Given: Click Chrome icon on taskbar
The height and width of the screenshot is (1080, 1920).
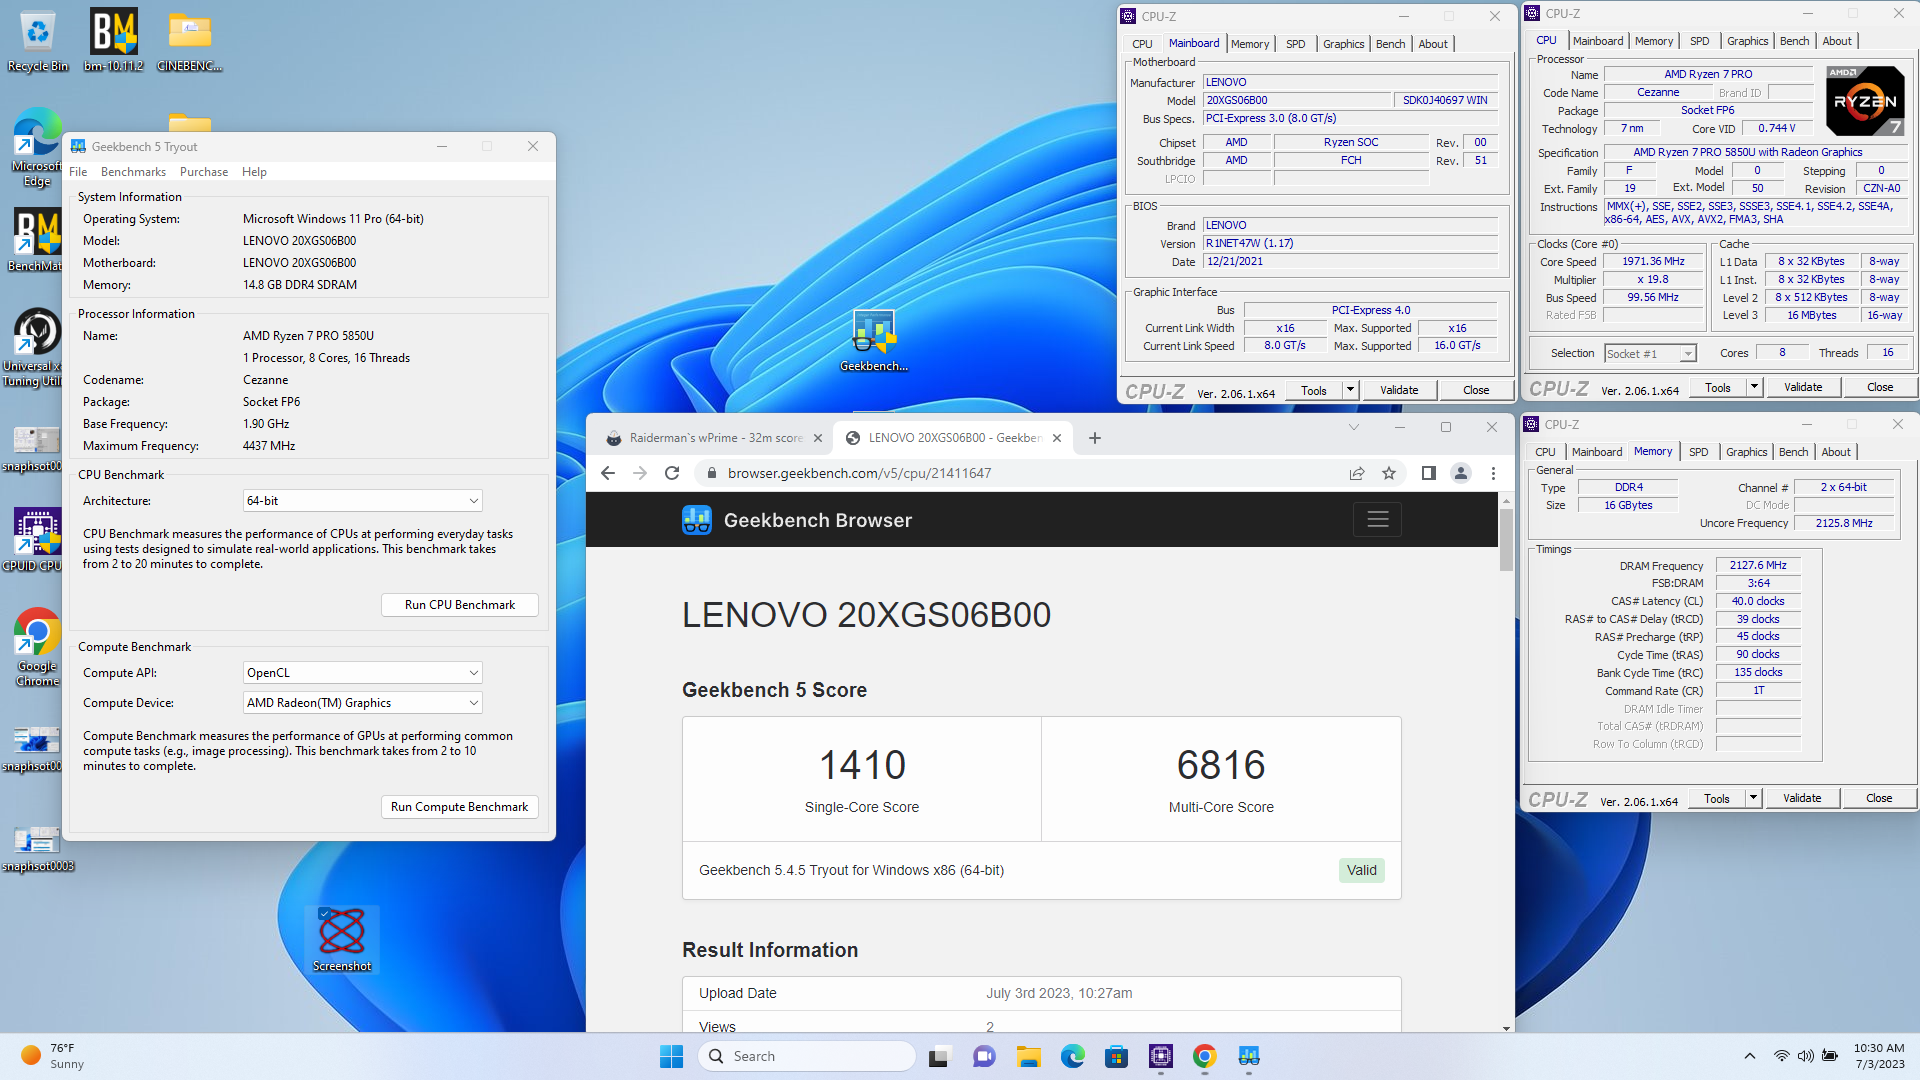Looking at the screenshot, I should (1205, 1056).
